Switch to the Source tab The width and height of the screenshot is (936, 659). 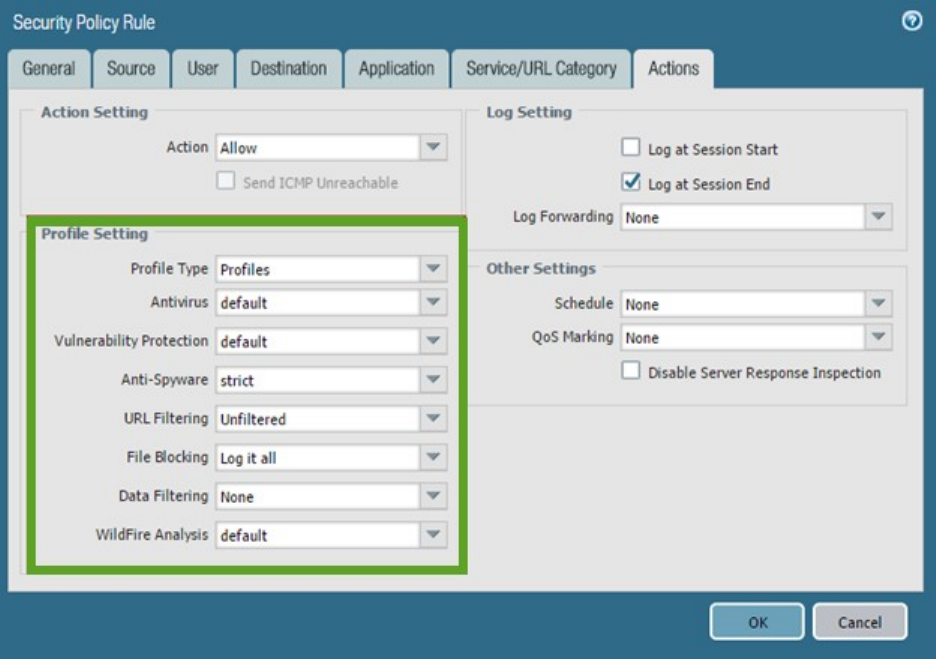click(131, 69)
